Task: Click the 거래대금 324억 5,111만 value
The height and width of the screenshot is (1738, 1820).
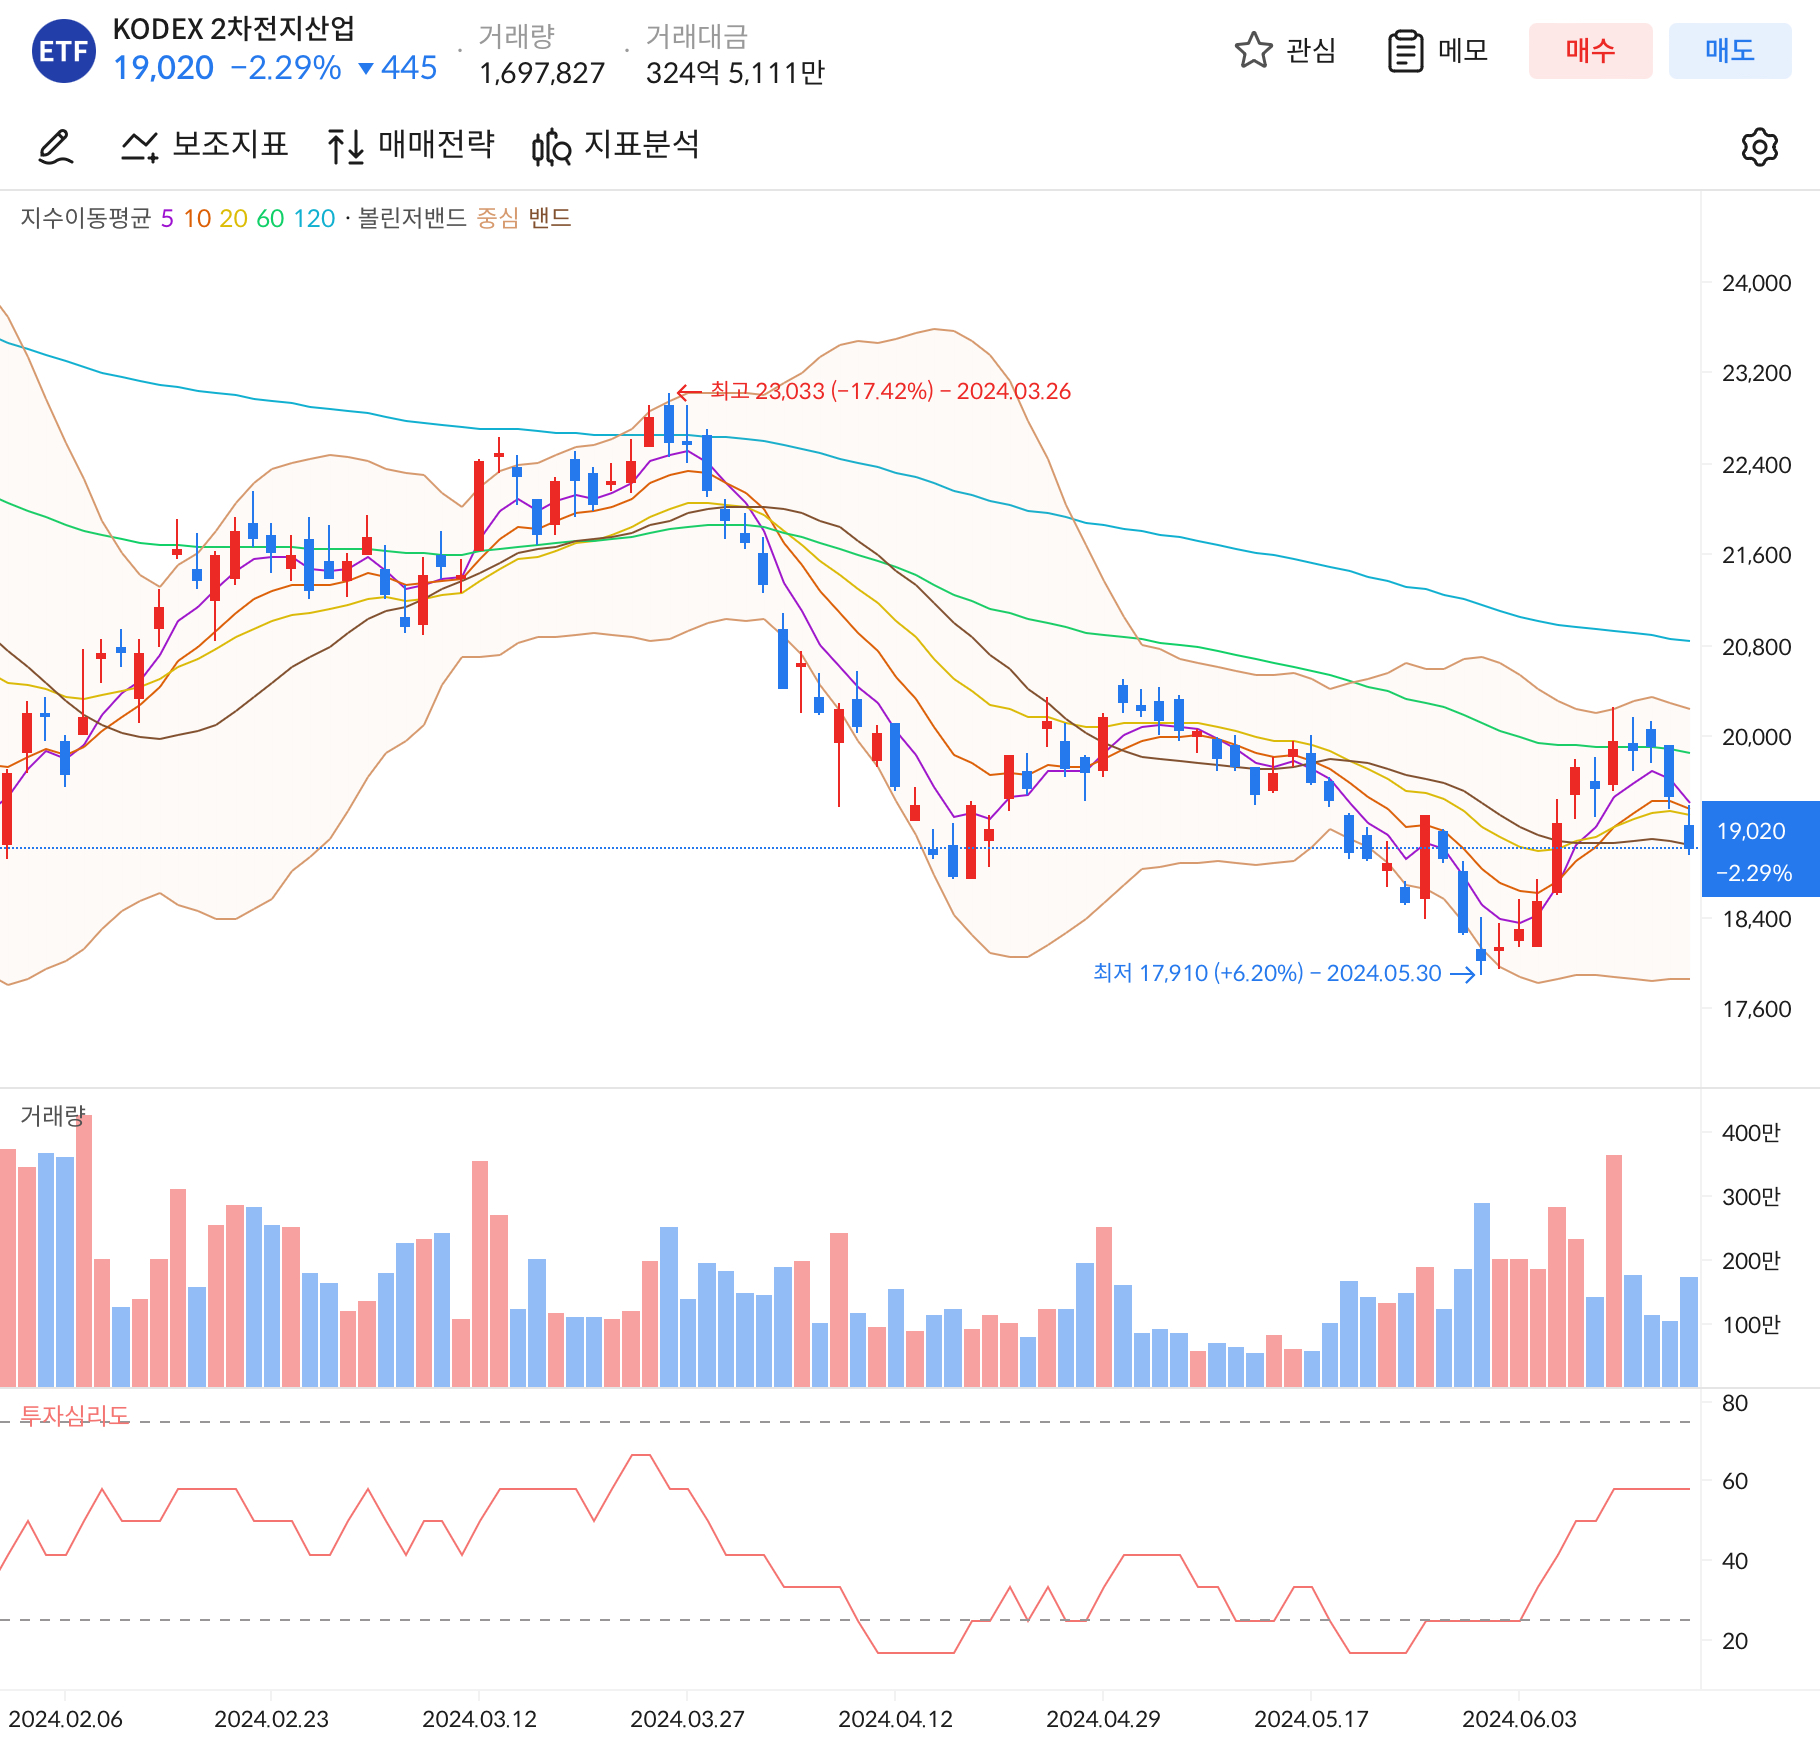Action: point(735,73)
